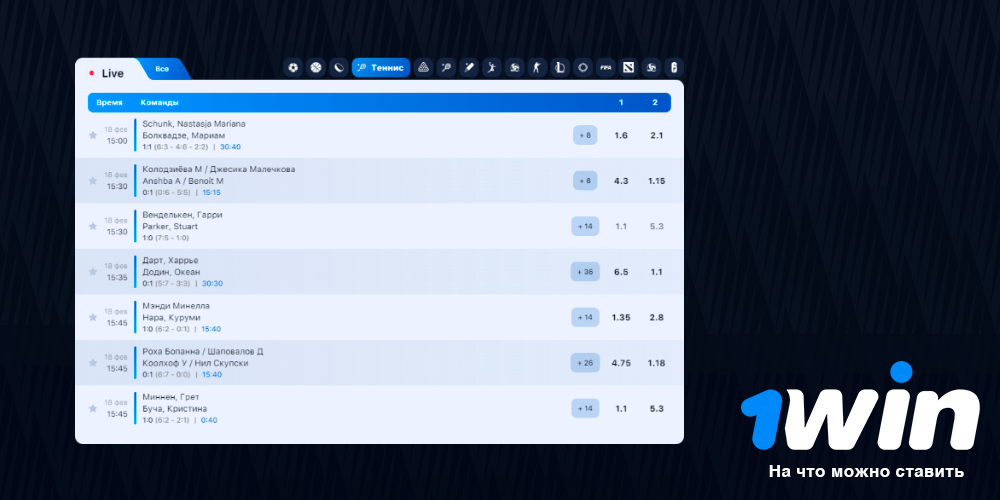
Task: Open match Роха Бопанна / Шаповалов Д
Action: 203,351
